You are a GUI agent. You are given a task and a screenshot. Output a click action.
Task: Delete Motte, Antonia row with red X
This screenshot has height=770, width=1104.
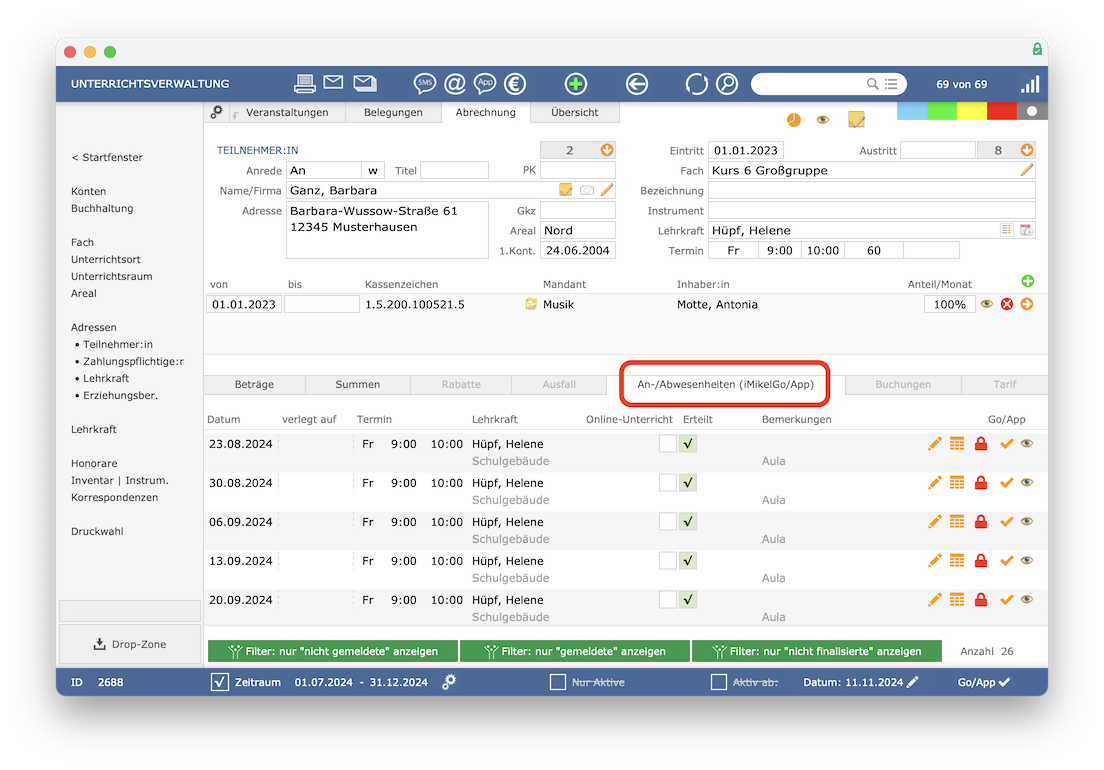[x=1007, y=304]
